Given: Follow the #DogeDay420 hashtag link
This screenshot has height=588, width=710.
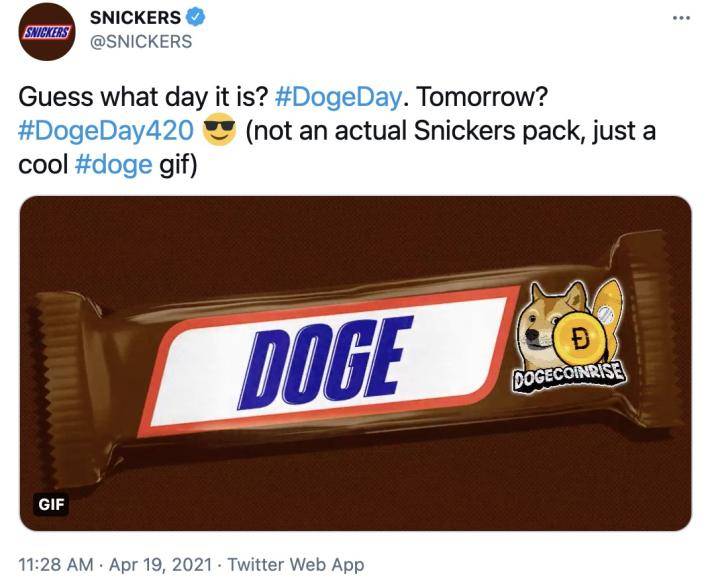Looking at the screenshot, I should (106, 132).
